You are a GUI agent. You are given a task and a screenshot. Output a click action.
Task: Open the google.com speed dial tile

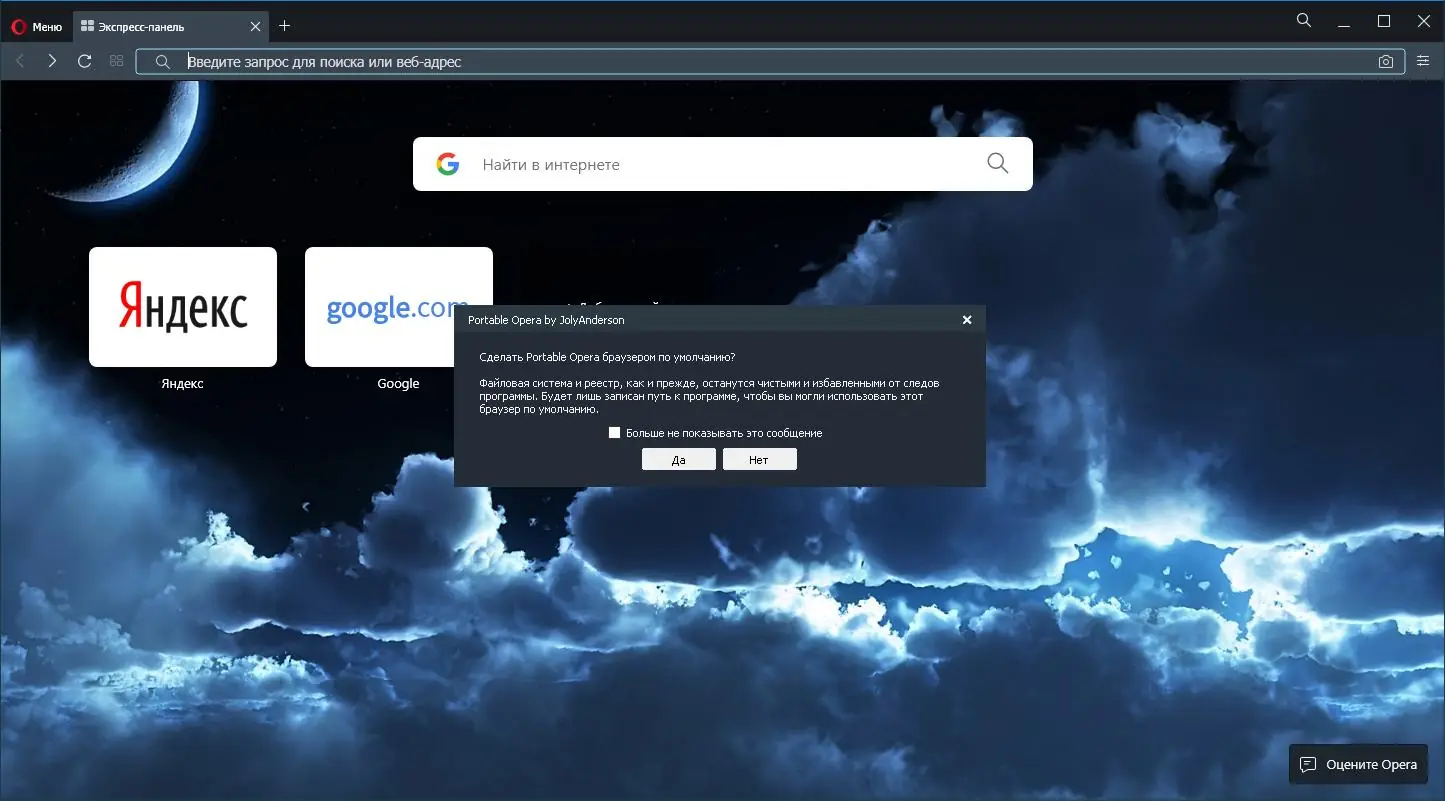coord(398,307)
